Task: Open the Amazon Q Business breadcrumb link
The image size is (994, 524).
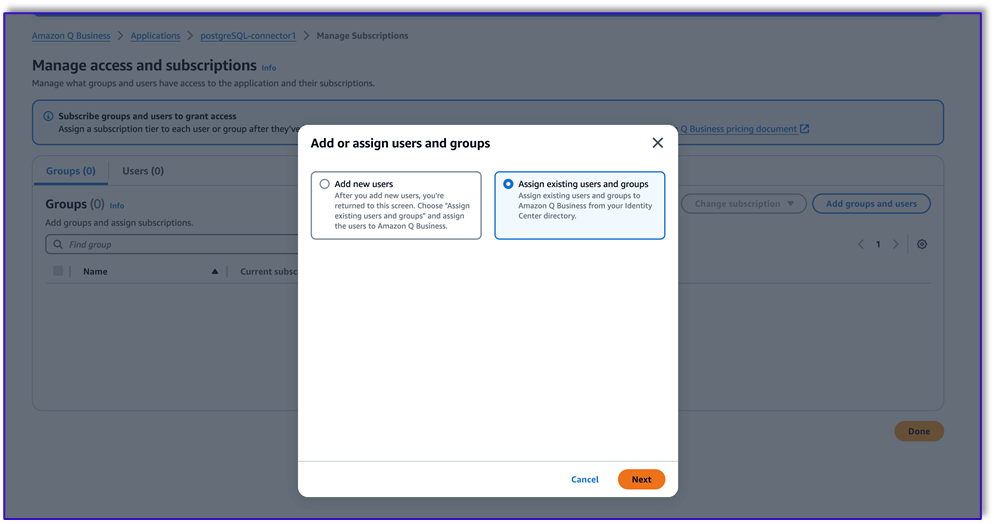Action: pos(71,36)
